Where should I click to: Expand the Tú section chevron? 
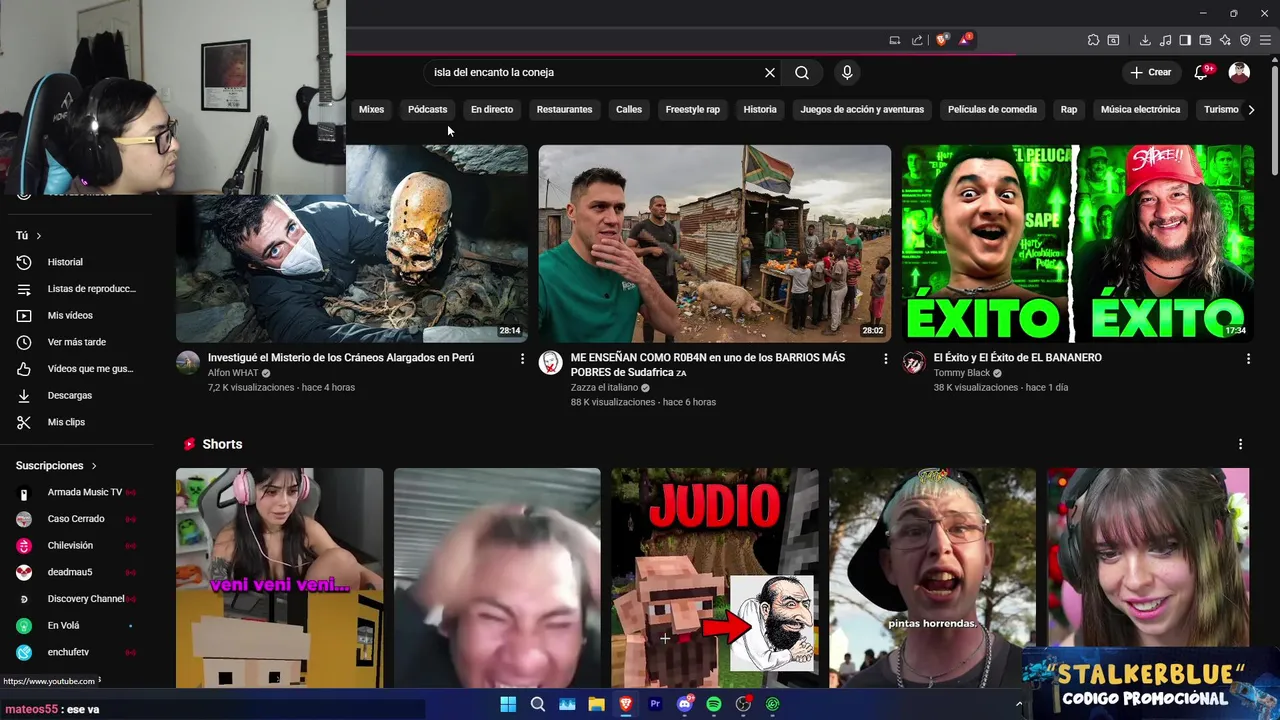[39, 236]
